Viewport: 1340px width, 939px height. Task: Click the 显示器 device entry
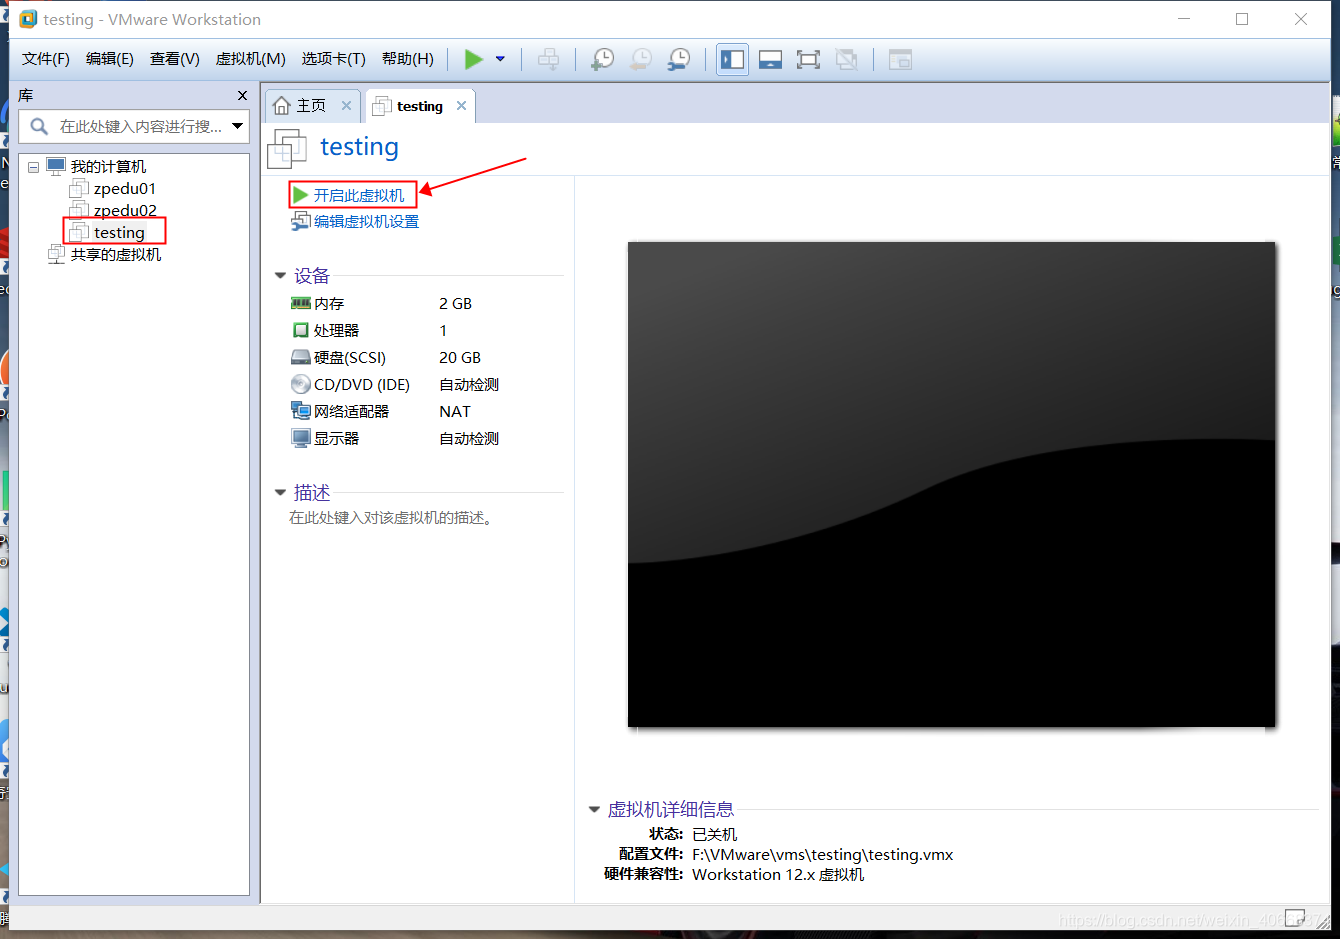pyautogui.click(x=336, y=438)
